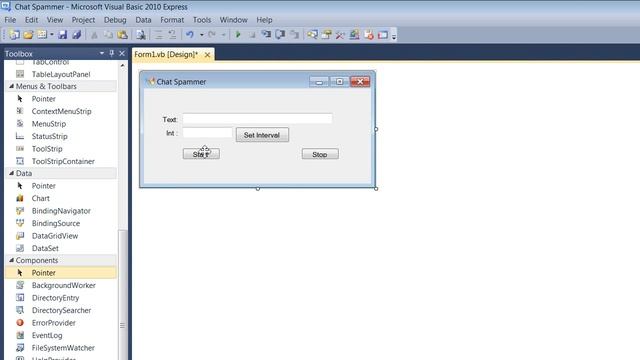Toggle the Toolbox auto-hide pin
This screenshot has height=360, width=640.
111,53
